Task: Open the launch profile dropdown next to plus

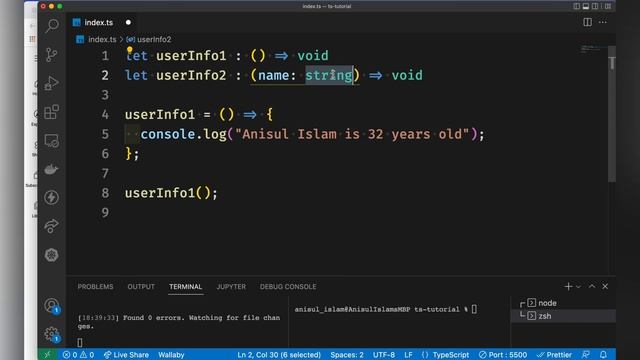Action: (578, 287)
